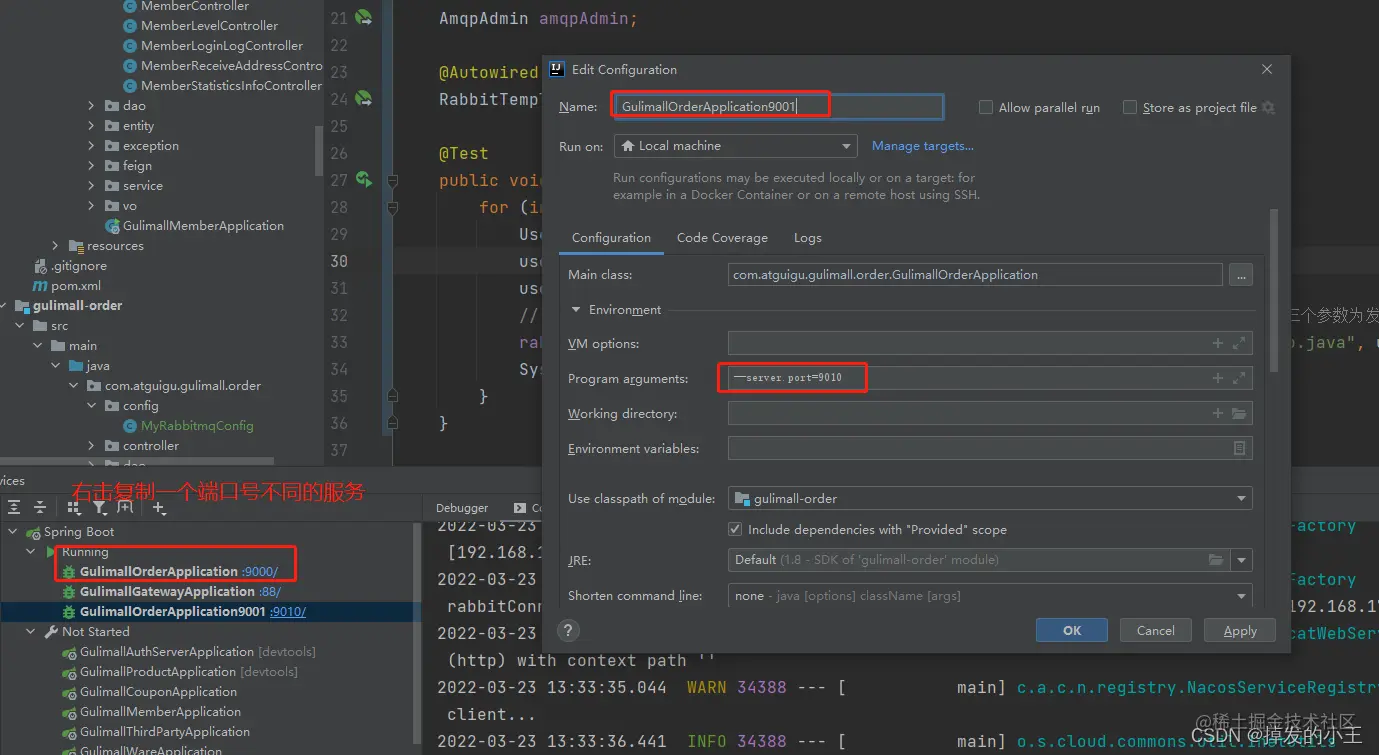Click Add Service plus icon
This screenshot has width=1379, height=755.
[x=158, y=508]
